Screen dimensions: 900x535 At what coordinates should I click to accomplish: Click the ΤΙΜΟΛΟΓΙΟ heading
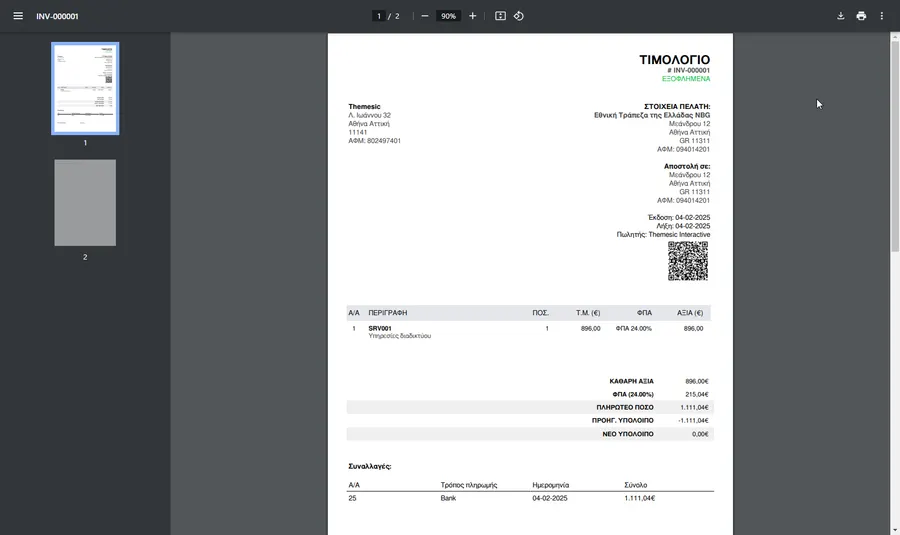(x=674, y=60)
